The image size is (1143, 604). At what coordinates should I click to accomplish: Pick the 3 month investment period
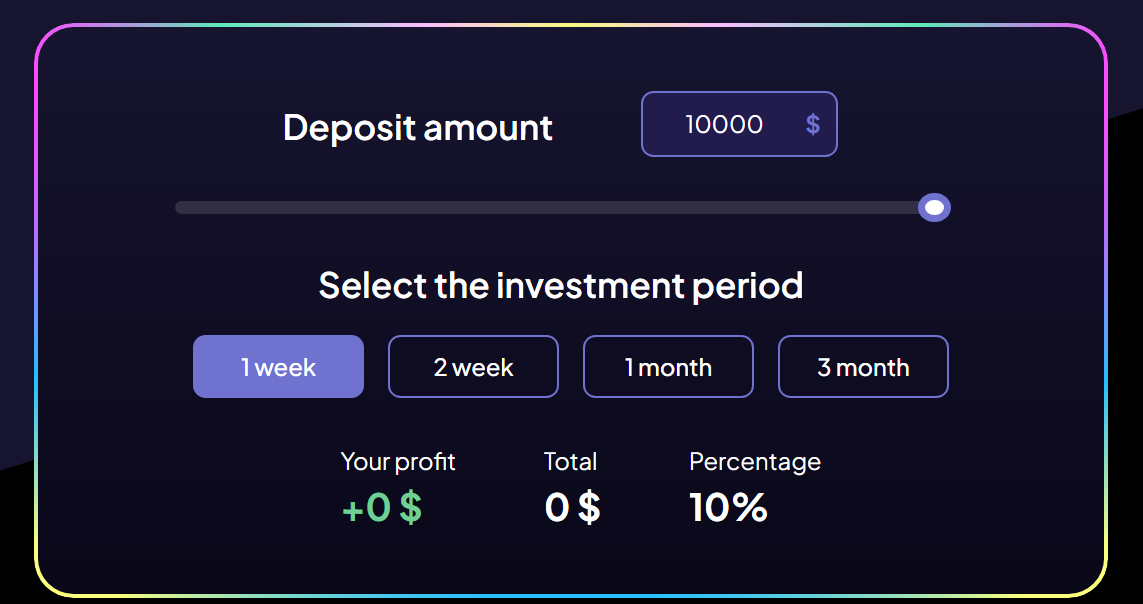tap(863, 367)
